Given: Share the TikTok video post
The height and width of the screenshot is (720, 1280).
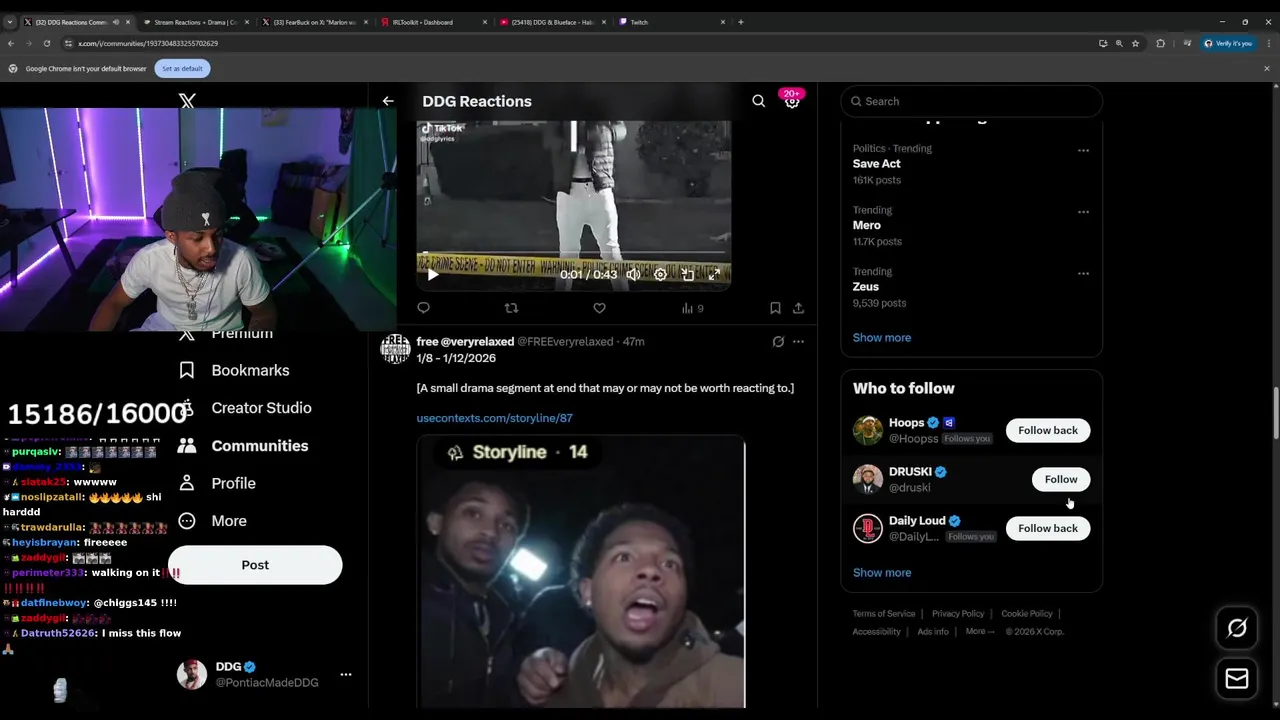Looking at the screenshot, I should [798, 308].
